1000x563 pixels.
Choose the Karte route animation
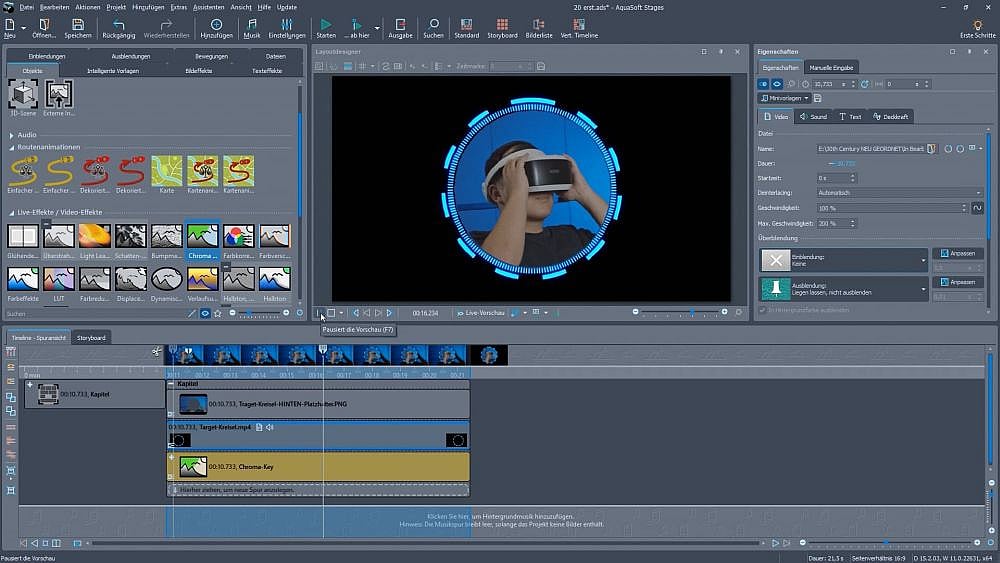point(167,170)
